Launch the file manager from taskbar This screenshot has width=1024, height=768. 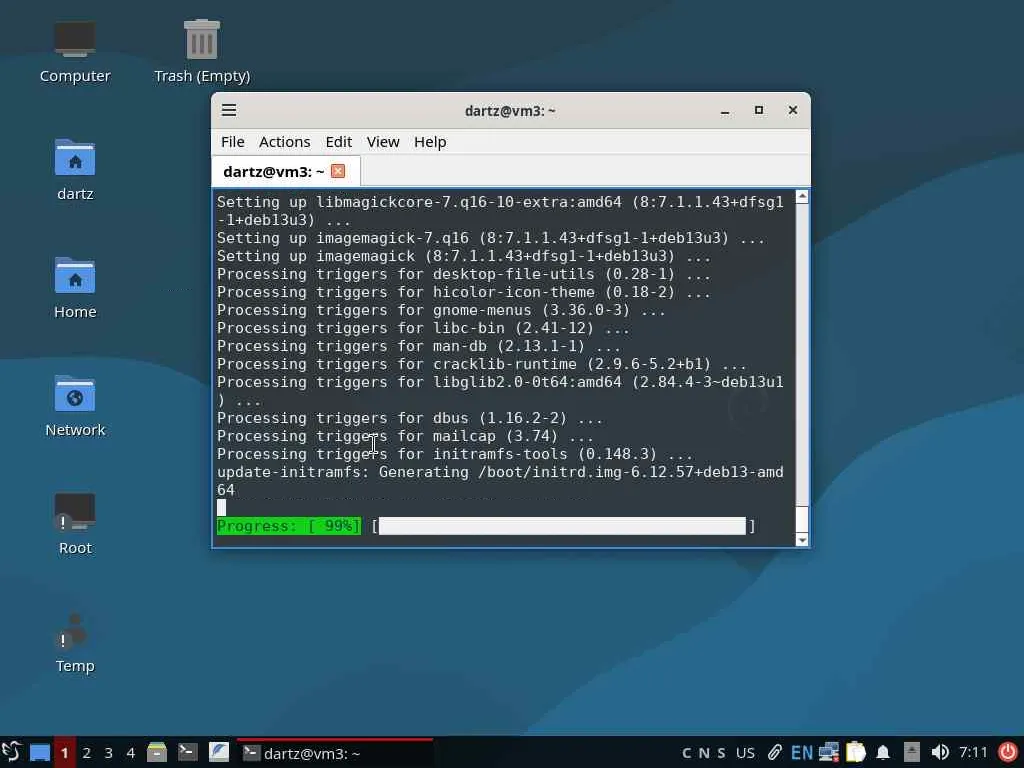tap(157, 752)
